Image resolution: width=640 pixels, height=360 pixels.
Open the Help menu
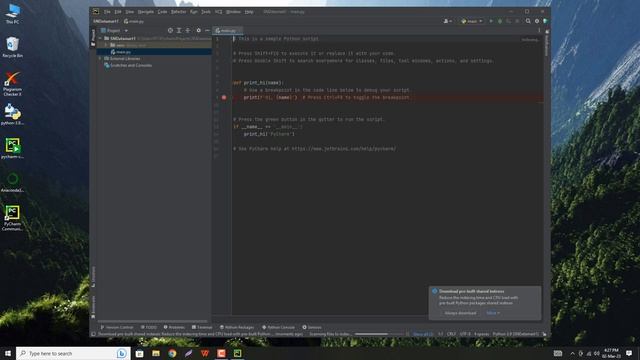(249, 12)
